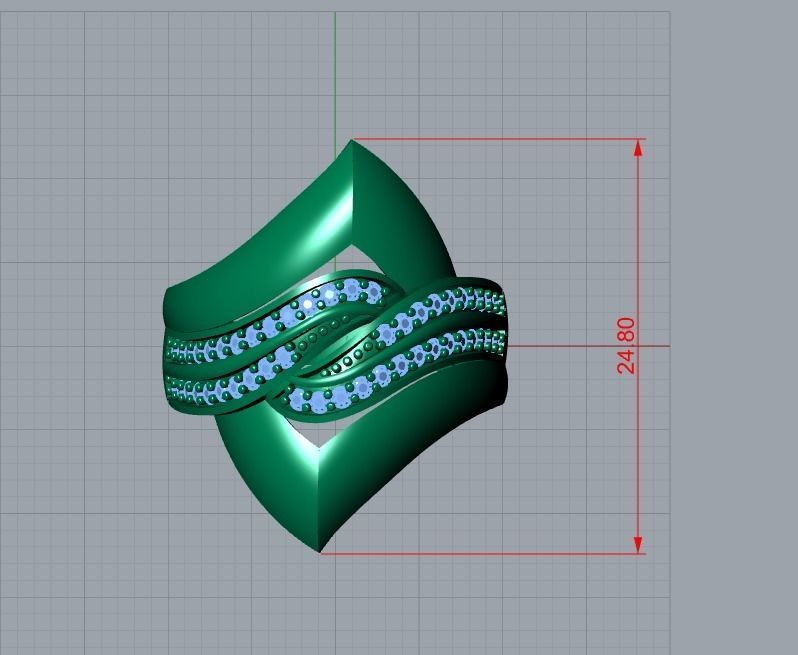The image size is (798, 655).
Task: Select the green ring model
Action: 335,346
